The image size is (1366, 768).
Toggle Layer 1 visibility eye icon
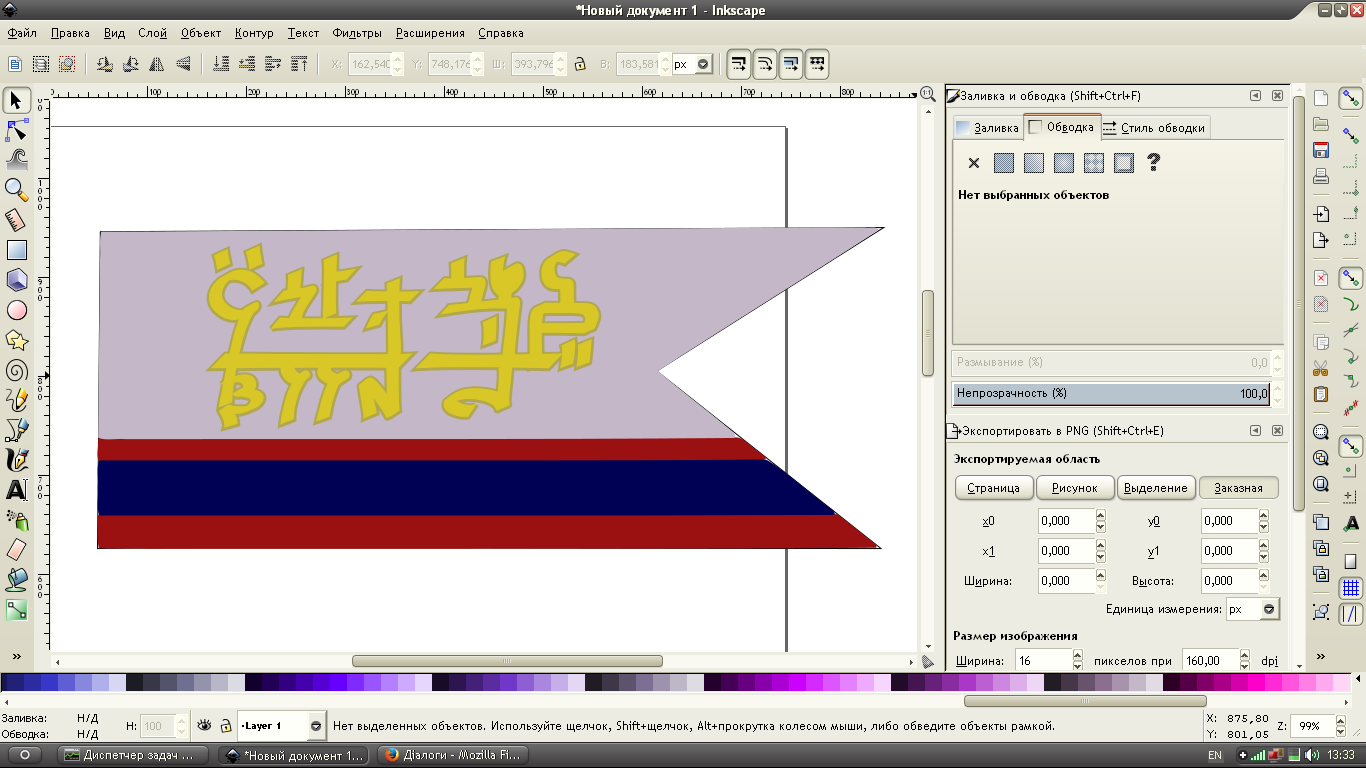click(205, 726)
